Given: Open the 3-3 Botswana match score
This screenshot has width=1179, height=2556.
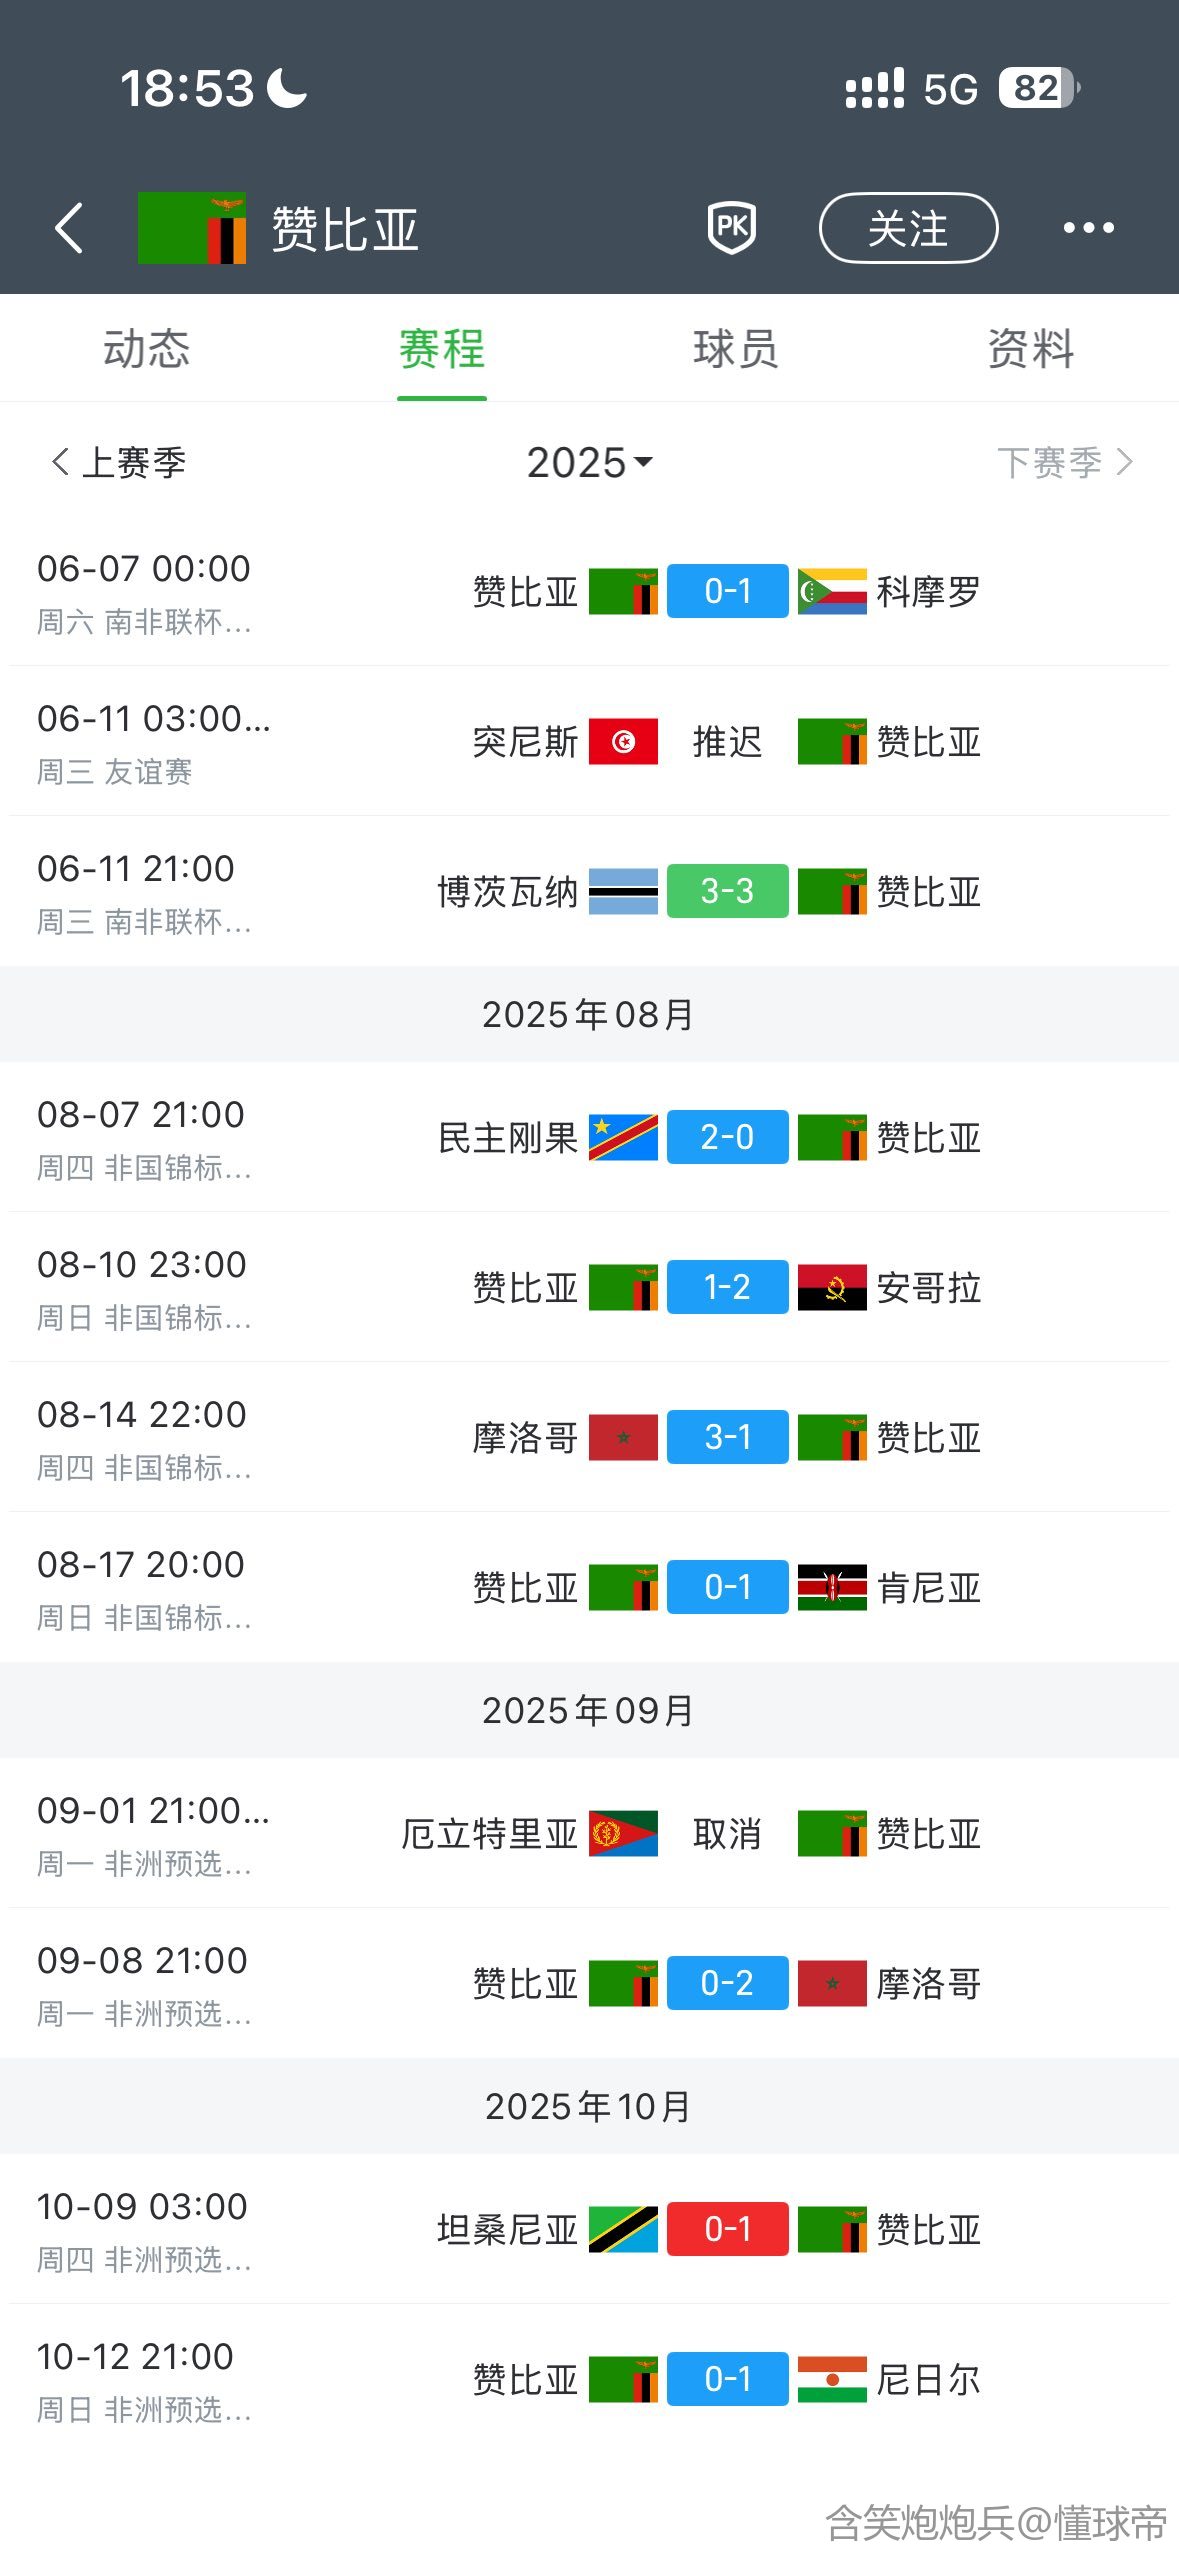Looking at the screenshot, I should point(727,891).
